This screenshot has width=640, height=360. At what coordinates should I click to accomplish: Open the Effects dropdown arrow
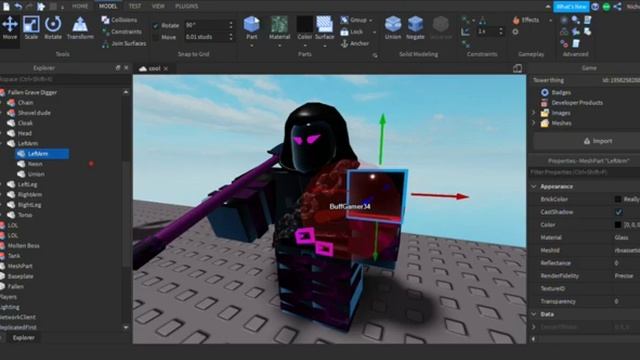(550, 20)
